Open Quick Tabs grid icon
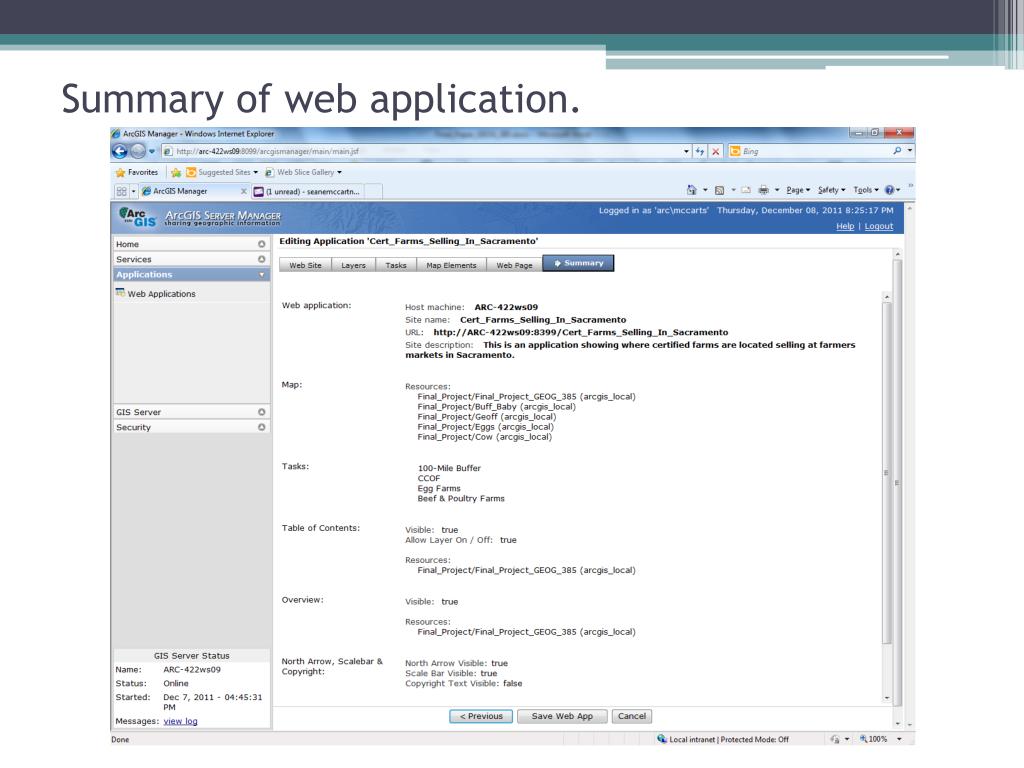Image resolution: width=1024 pixels, height=768 pixels. 121,191
